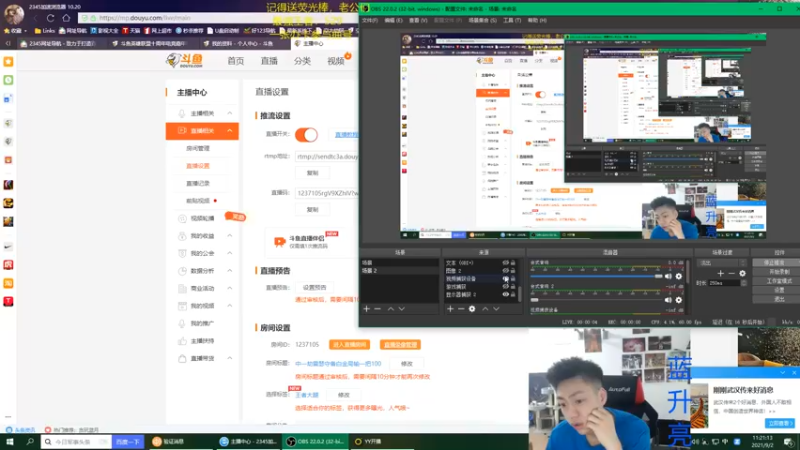Toggle visibility of the 文本 (GDI+) source
The width and height of the screenshot is (800, 450).
pyautogui.click(x=505, y=263)
